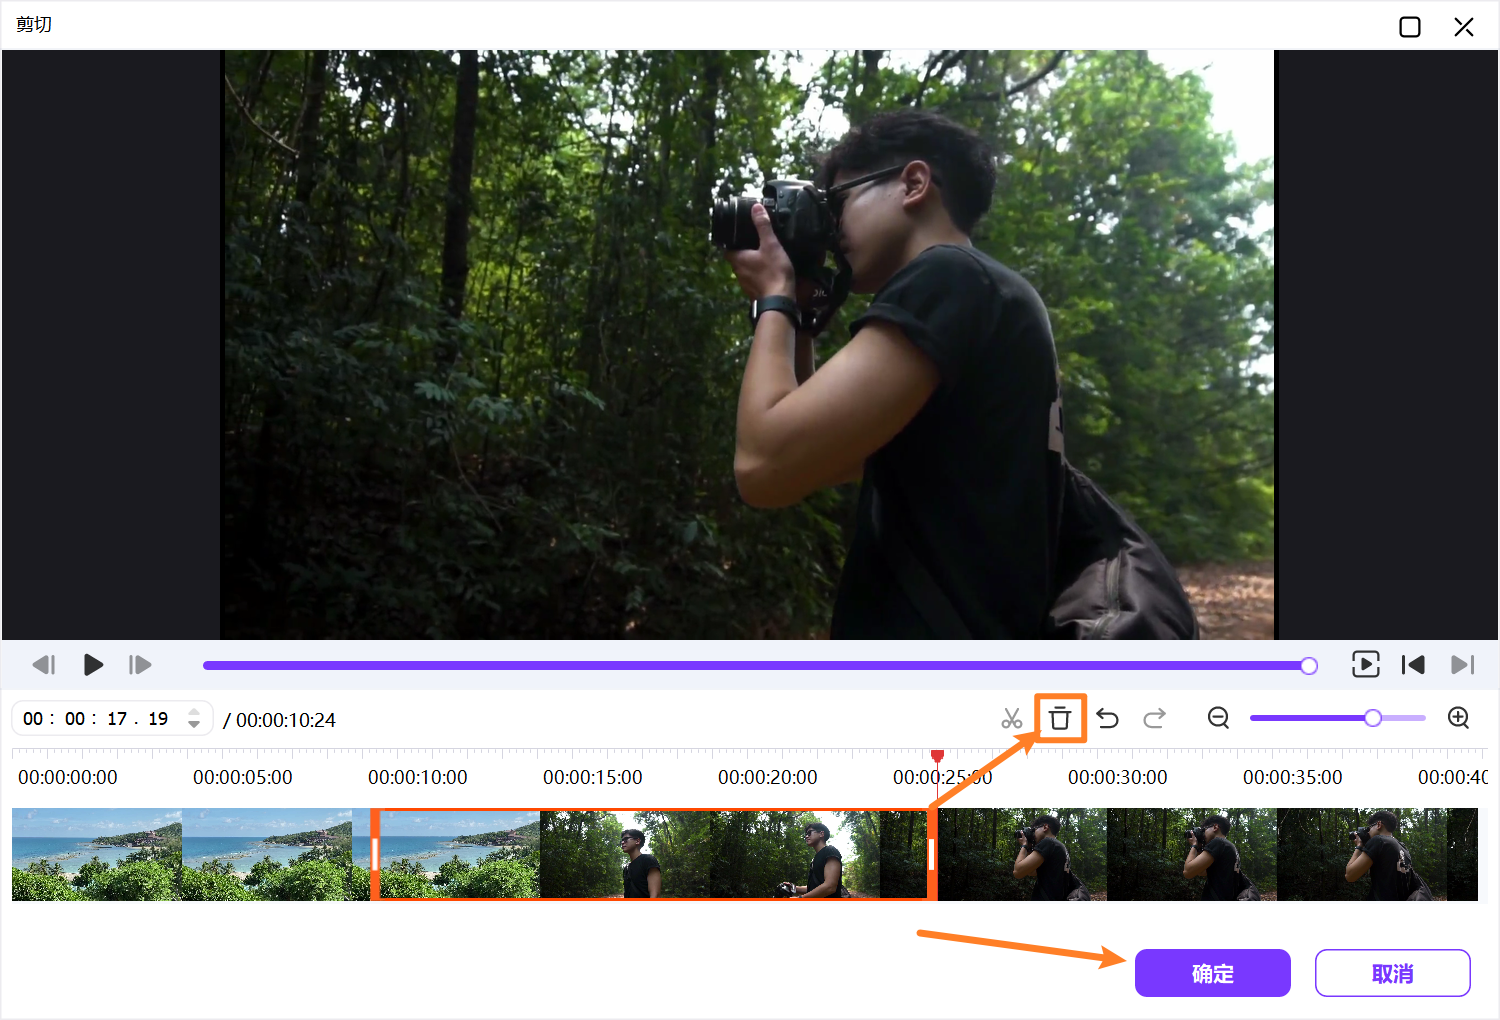1500x1020 pixels.
Task: Click the 00:00:10:00 ruler label
Action: [x=418, y=777]
